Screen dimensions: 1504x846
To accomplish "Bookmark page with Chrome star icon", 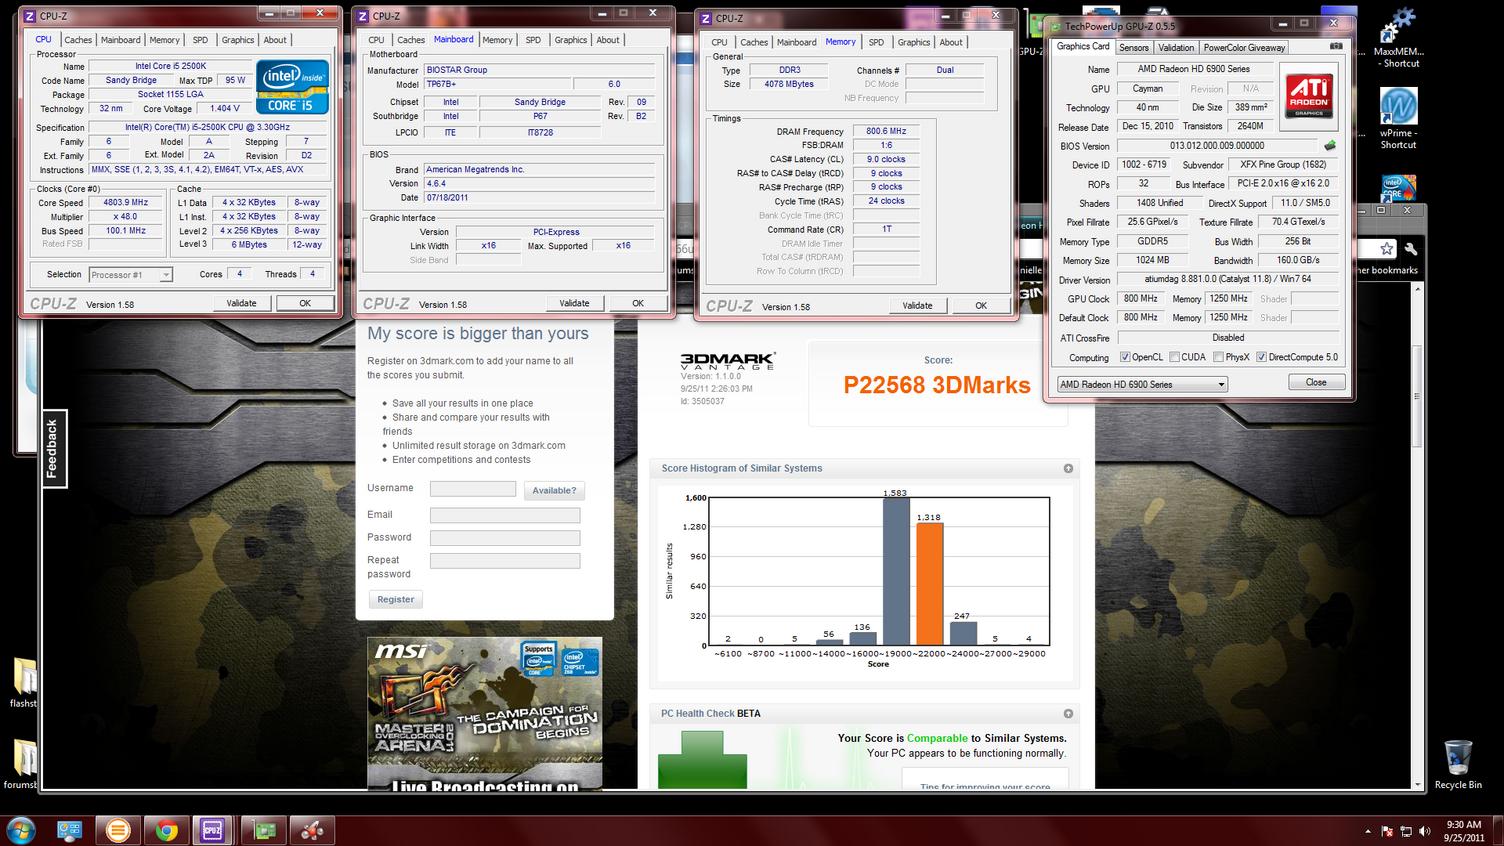I will tap(1386, 249).
